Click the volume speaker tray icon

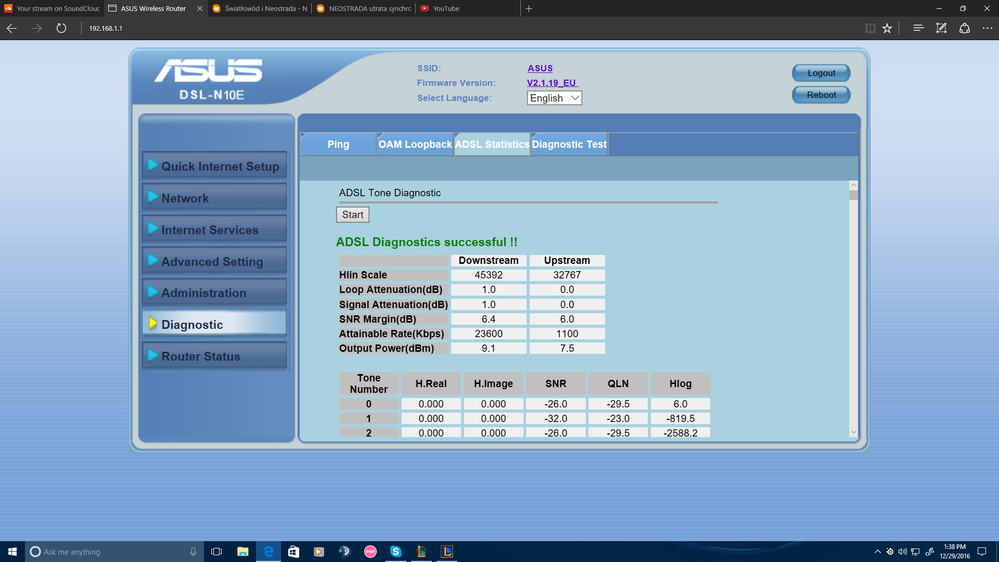point(902,552)
